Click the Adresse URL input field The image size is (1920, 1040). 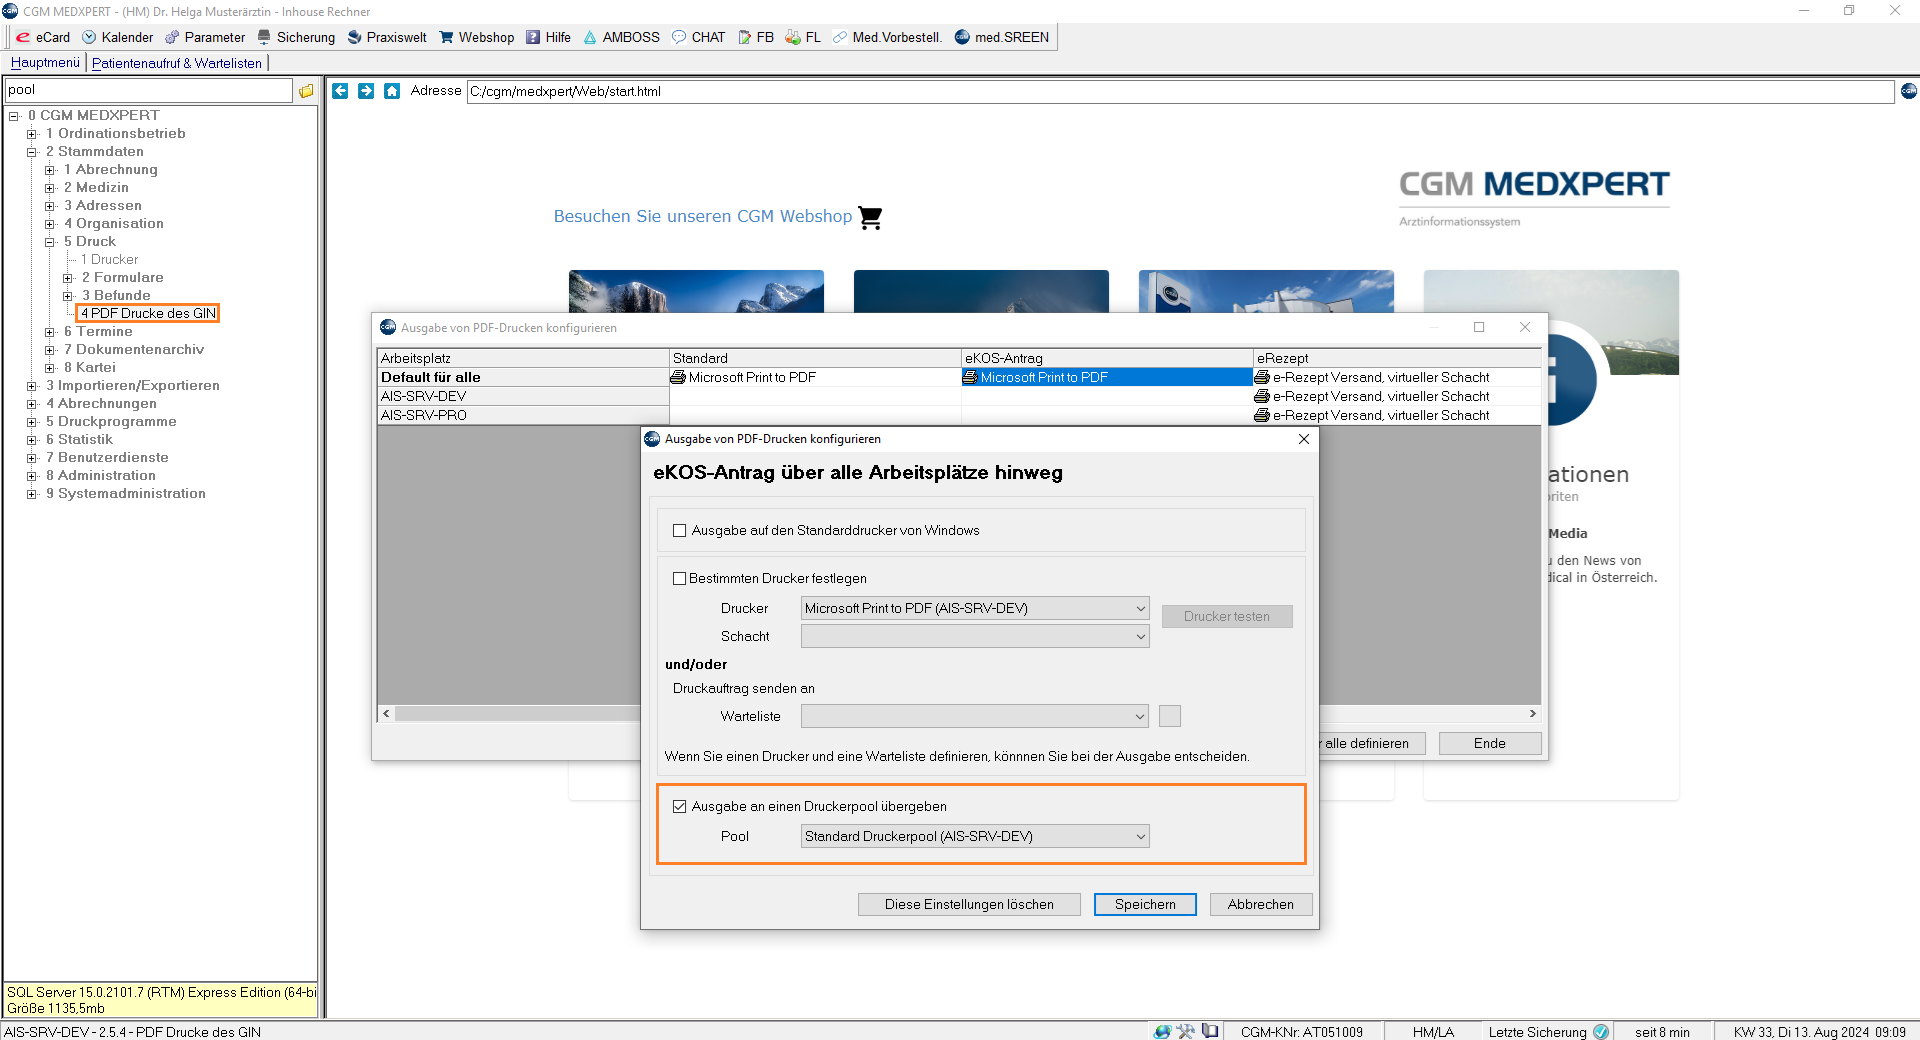click(1180, 91)
